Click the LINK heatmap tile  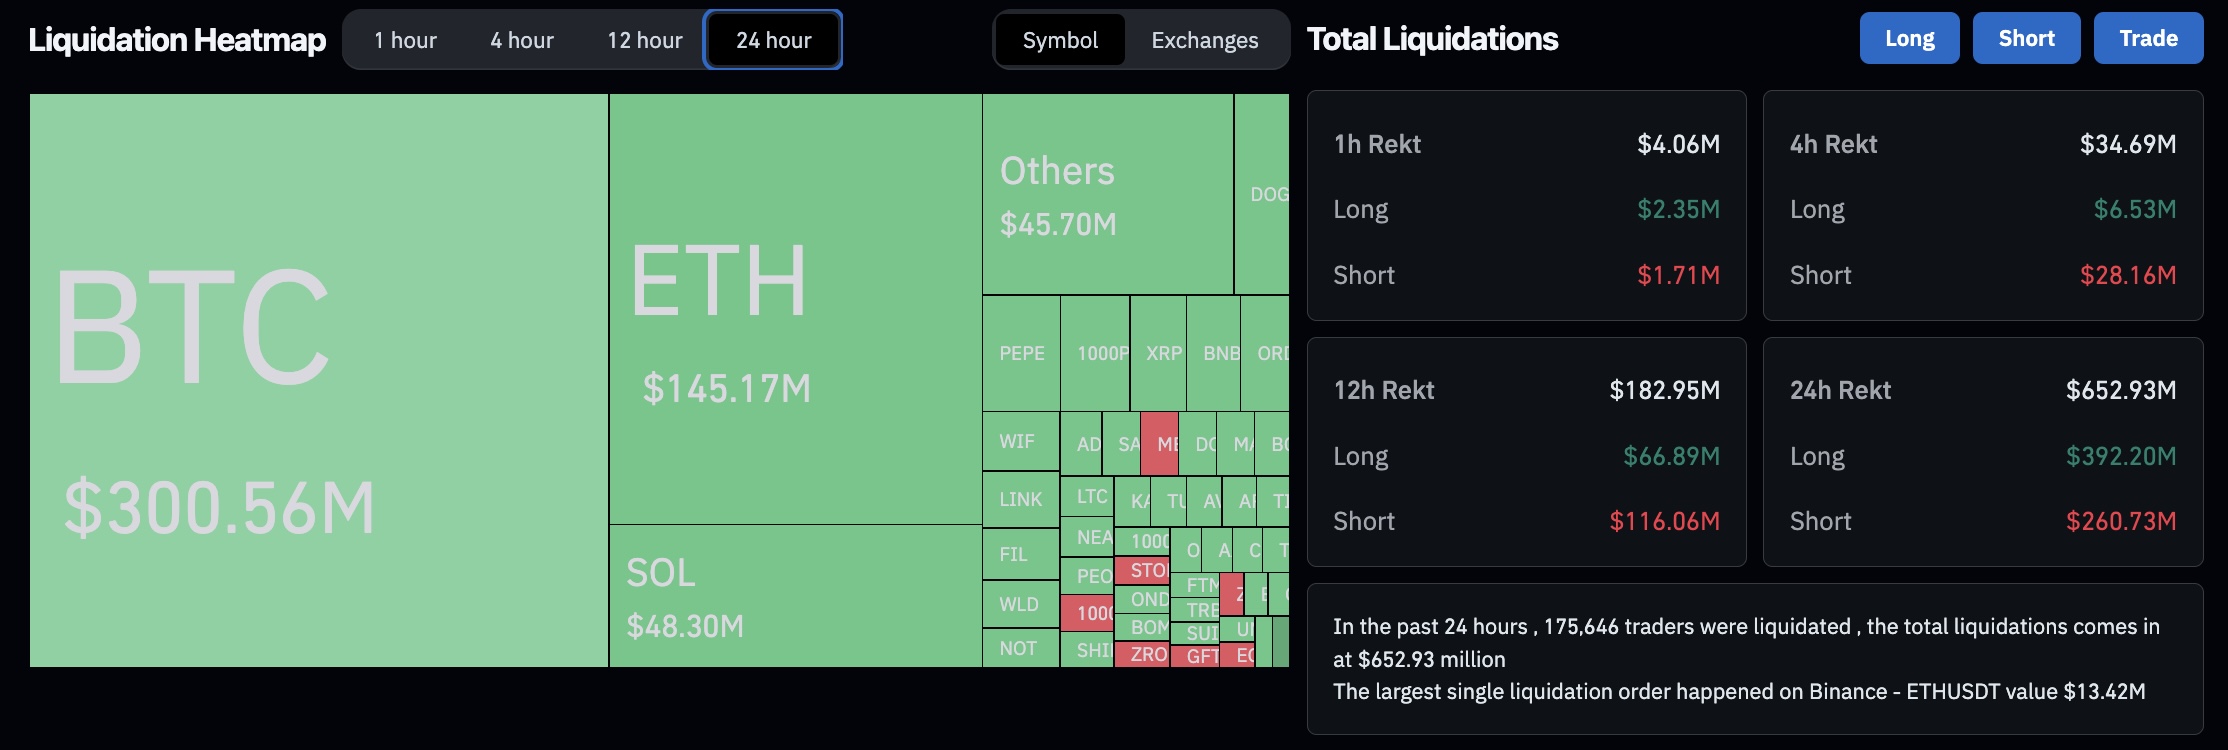(x=1021, y=499)
